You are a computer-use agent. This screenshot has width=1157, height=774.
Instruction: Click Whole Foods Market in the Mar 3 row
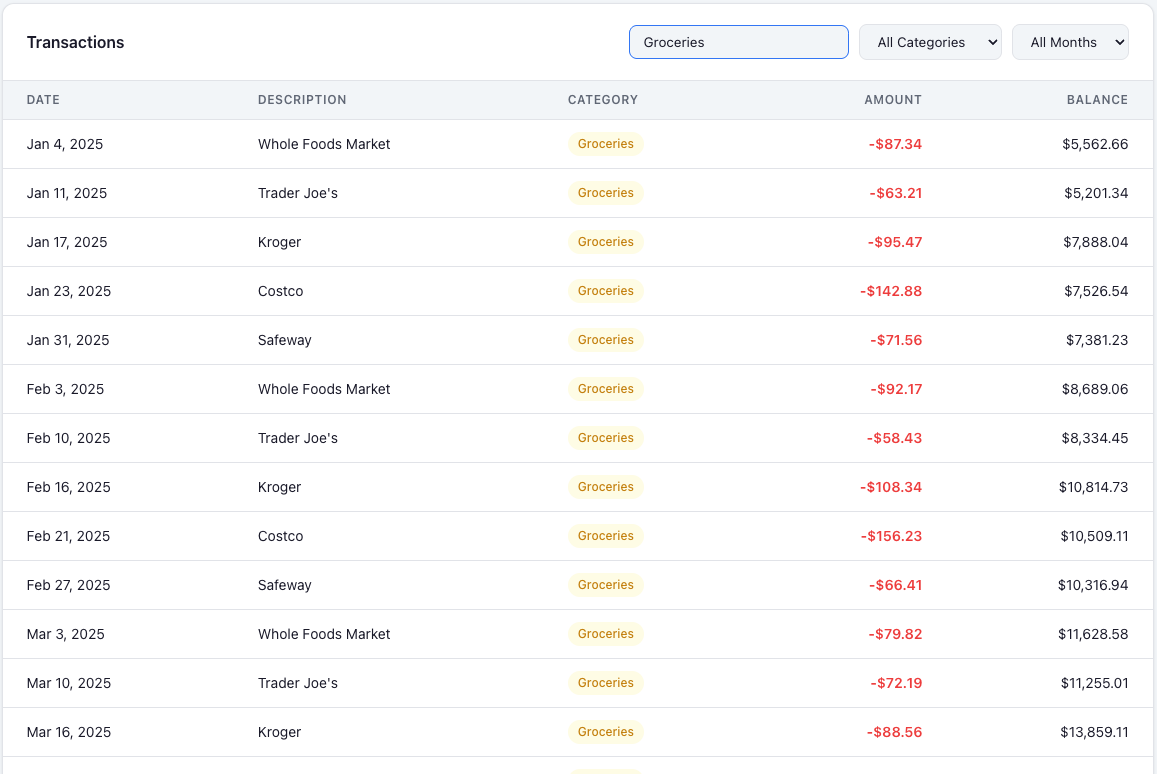tap(324, 634)
